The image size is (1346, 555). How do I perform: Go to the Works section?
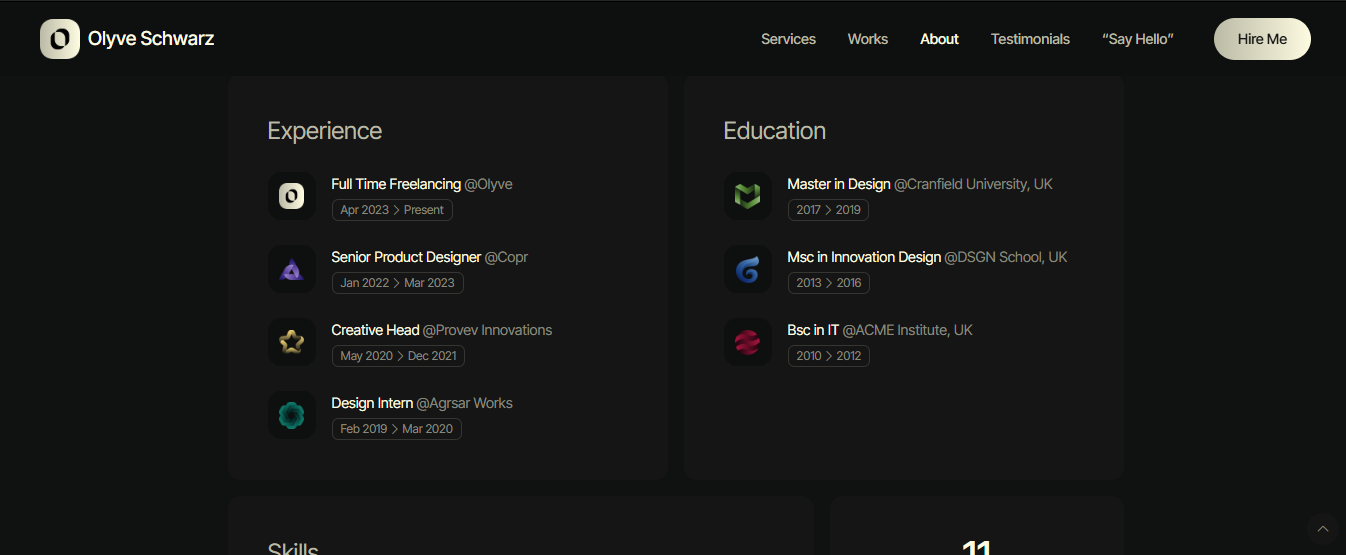click(868, 39)
